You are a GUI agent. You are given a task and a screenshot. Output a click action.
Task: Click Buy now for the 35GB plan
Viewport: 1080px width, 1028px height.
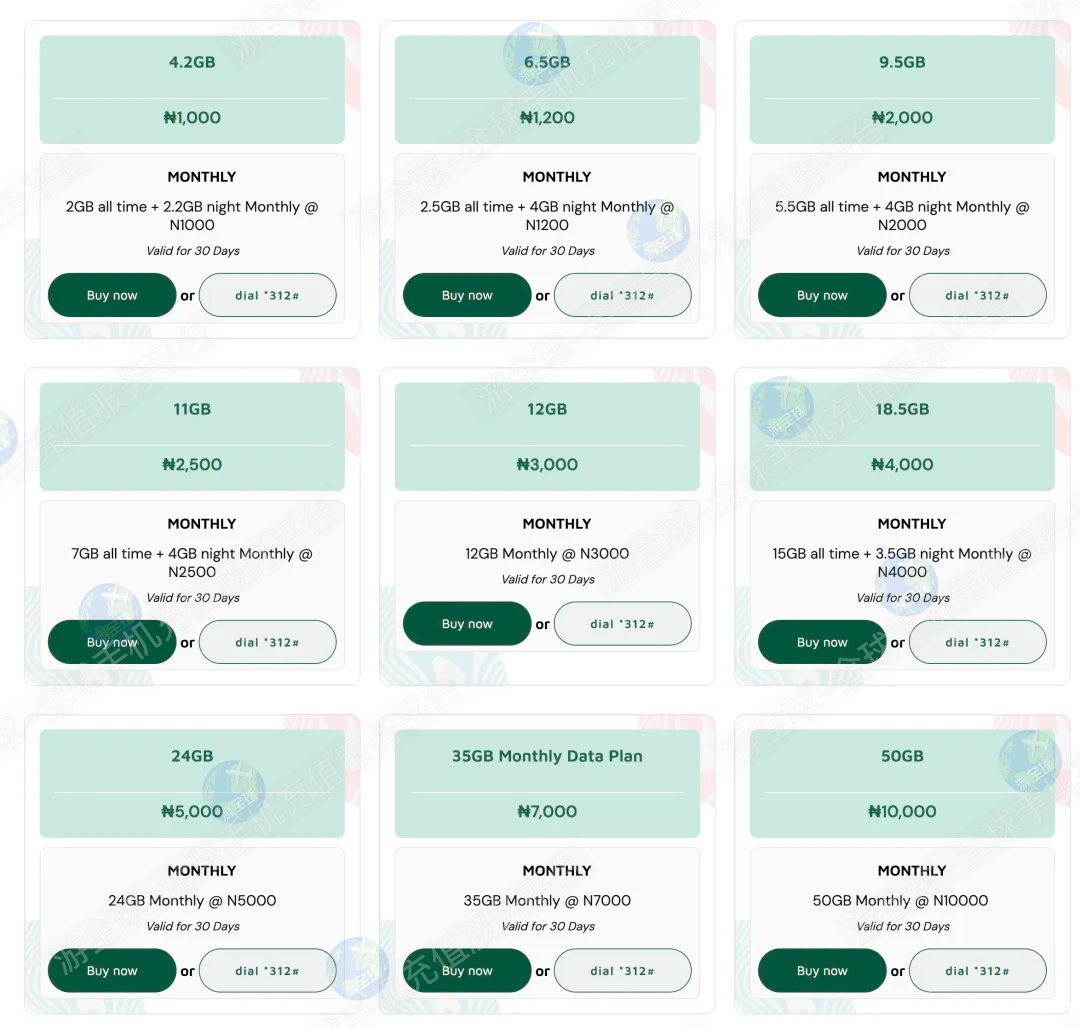click(x=467, y=970)
